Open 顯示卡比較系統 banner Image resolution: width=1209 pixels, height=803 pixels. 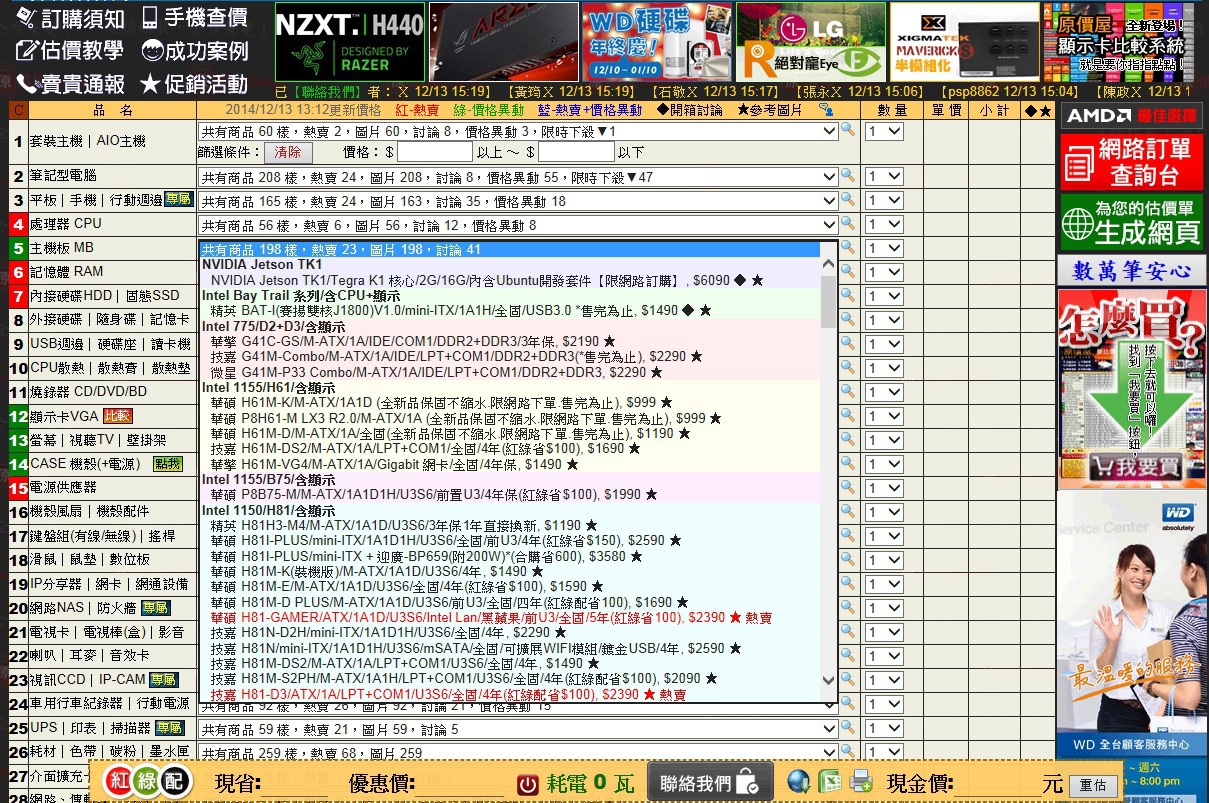coord(1118,42)
